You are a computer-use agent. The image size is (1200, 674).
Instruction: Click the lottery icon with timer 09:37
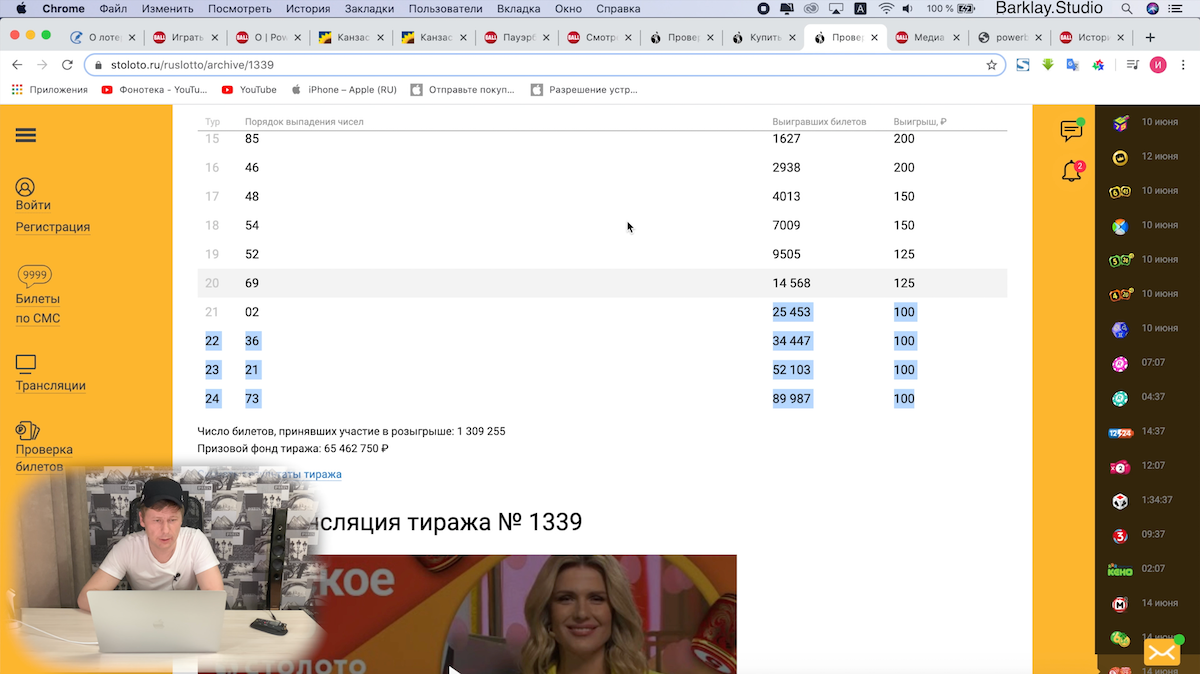1120,535
